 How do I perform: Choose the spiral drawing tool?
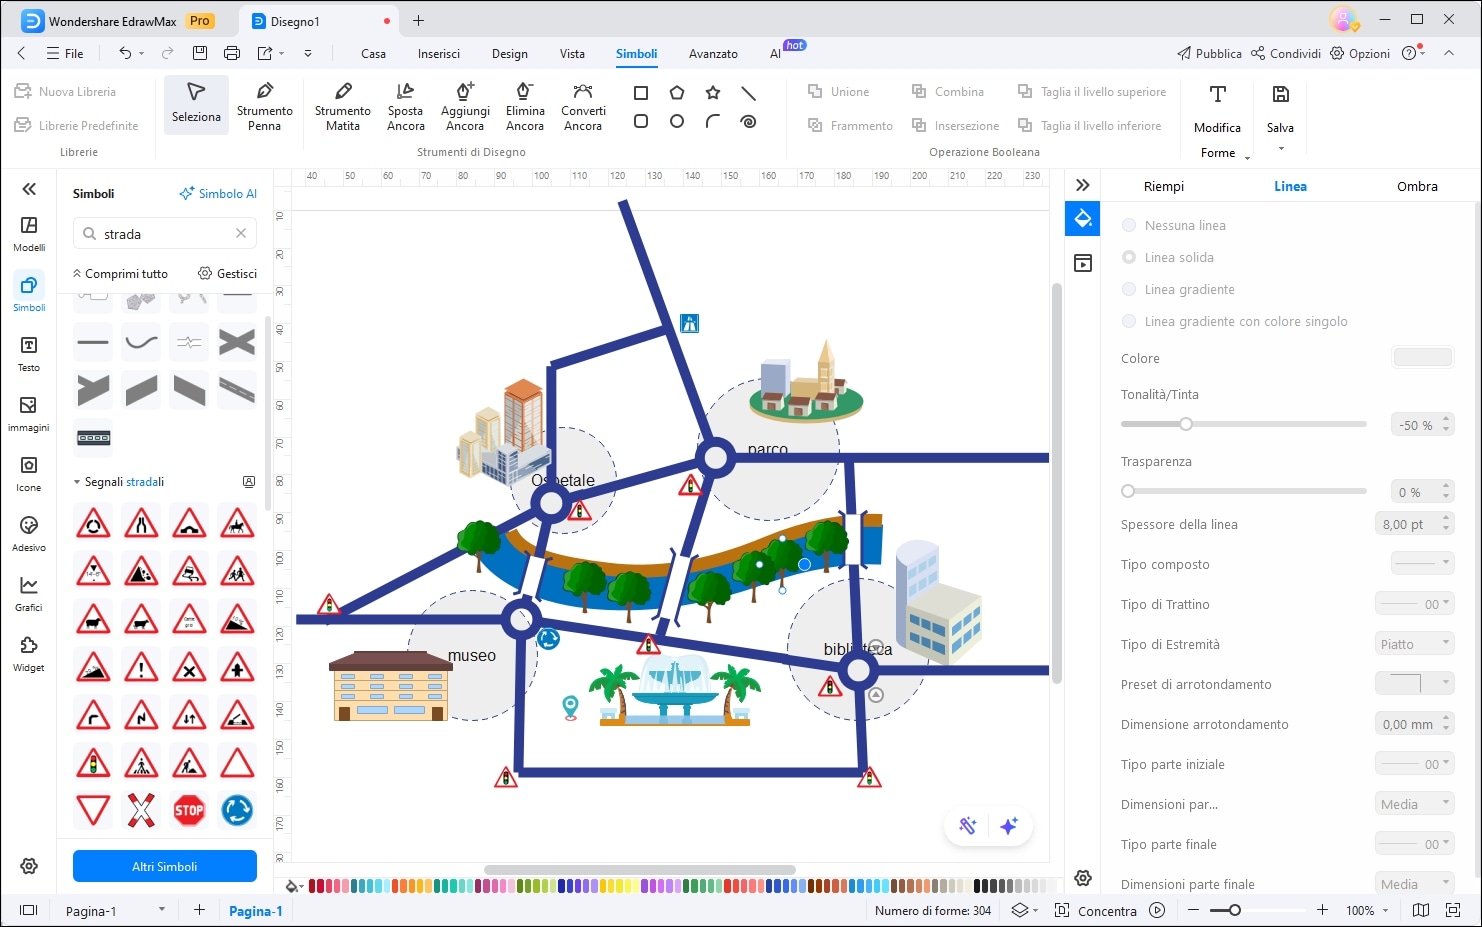point(748,121)
